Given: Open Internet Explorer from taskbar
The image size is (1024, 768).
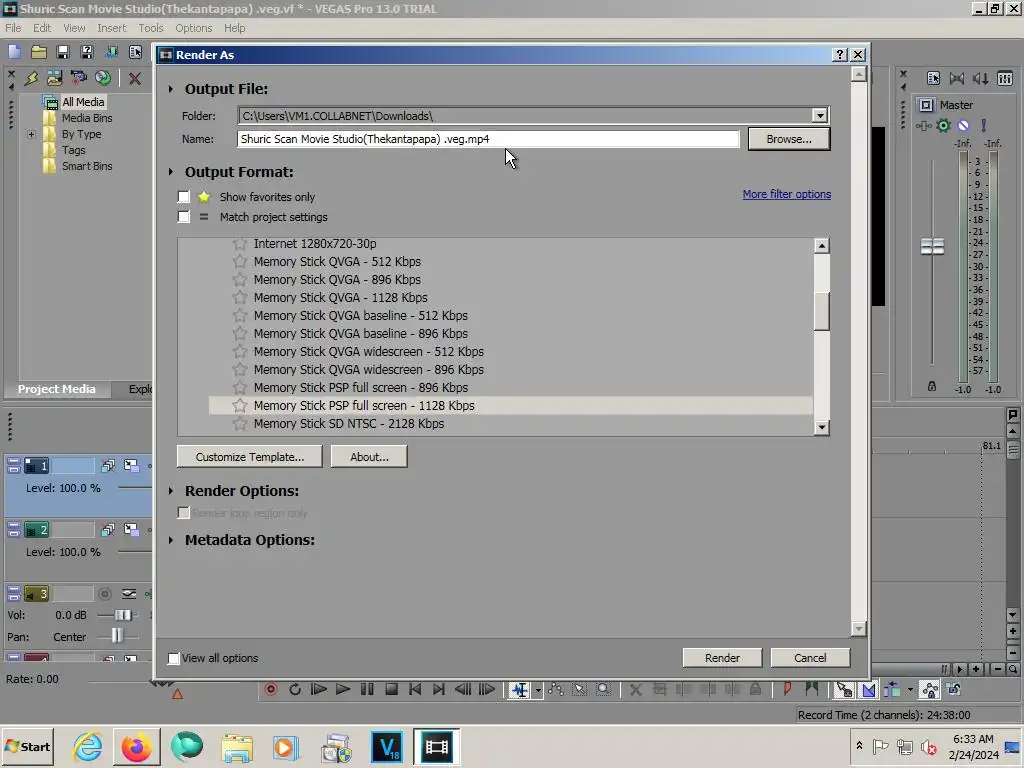Looking at the screenshot, I should pos(87,746).
